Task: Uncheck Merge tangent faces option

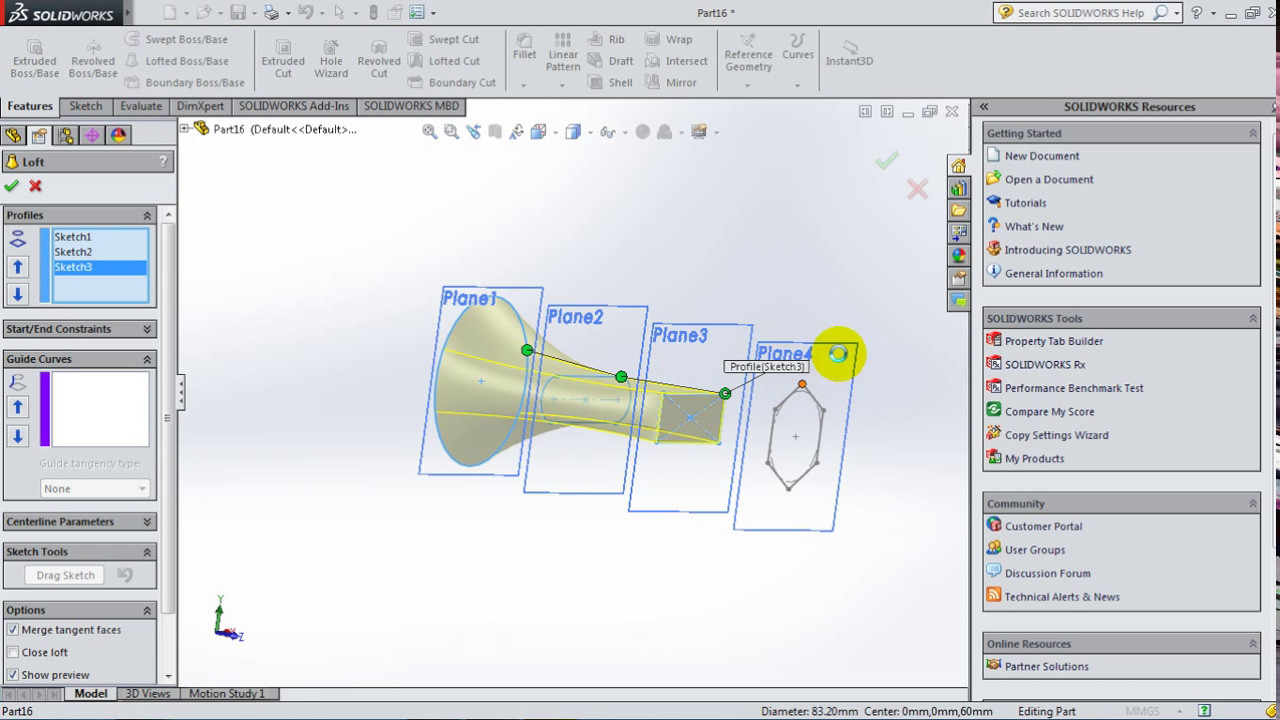Action: [13, 630]
